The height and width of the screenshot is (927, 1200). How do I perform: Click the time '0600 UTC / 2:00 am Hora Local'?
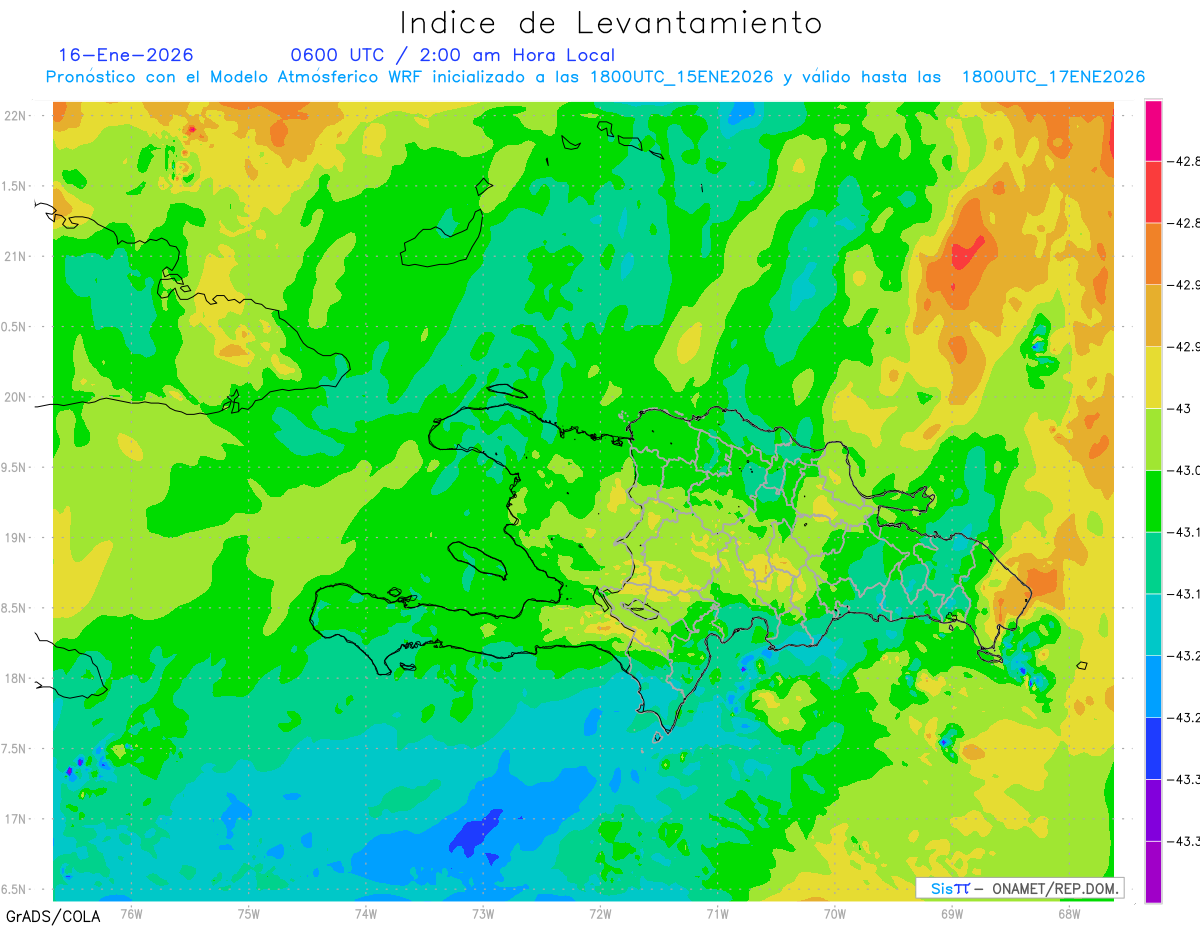[x=453, y=56]
